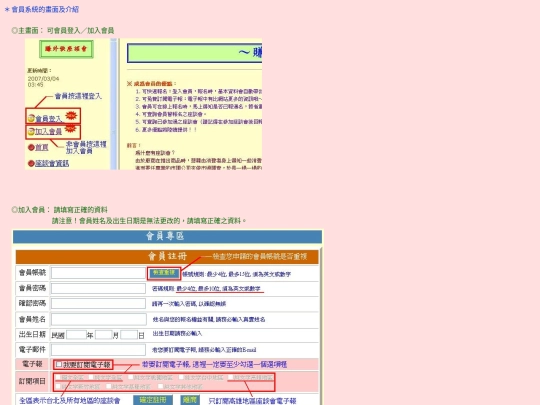540x405 pixels.
Task: Click the 會員姓名 text box
Action: (98, 319)
